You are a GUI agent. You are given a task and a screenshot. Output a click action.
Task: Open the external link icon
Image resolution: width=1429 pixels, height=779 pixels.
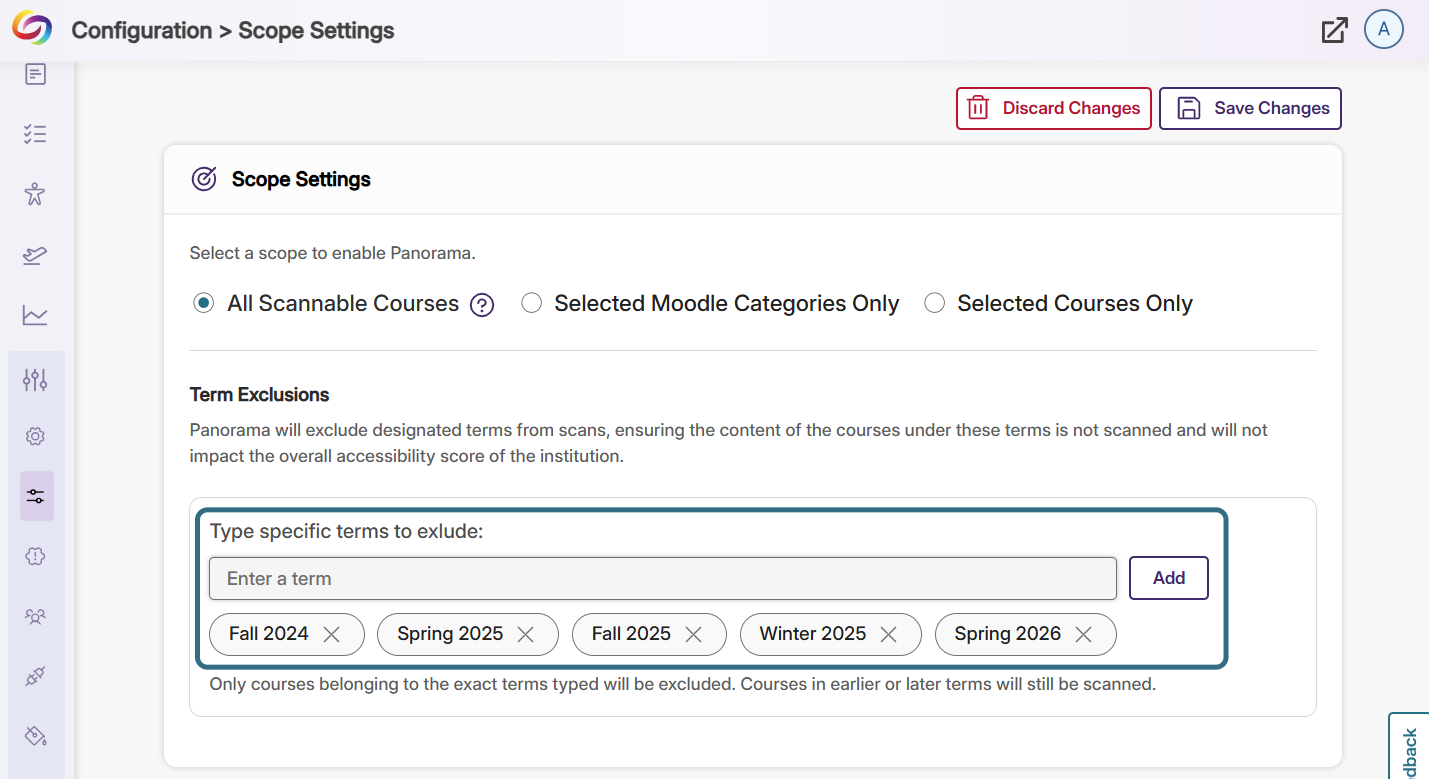click(1334, 30)
